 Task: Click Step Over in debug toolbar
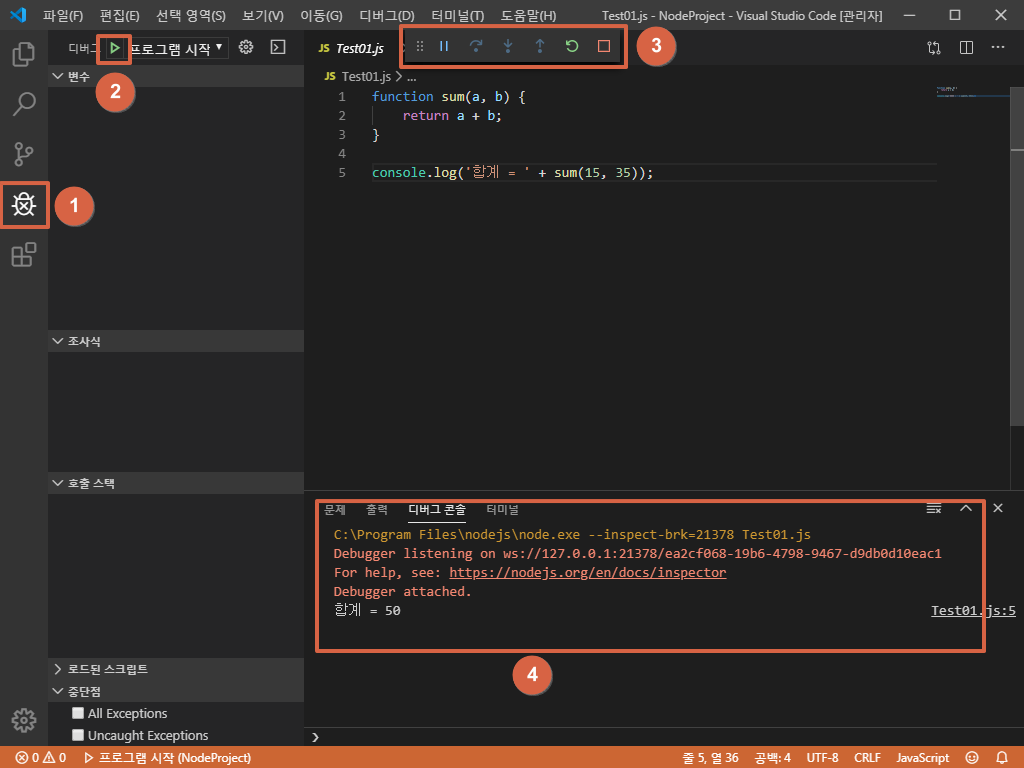coord(476,46)
